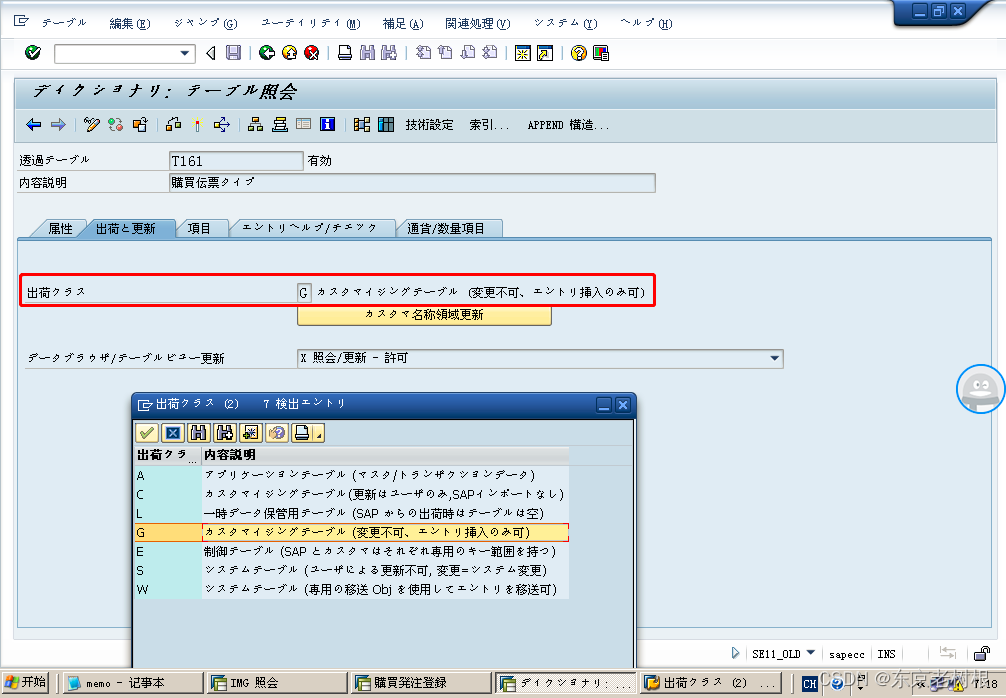The image size is (1006, 698).
Task: Click the 透過テーブル T161 input field
Action: pos(236,161)
